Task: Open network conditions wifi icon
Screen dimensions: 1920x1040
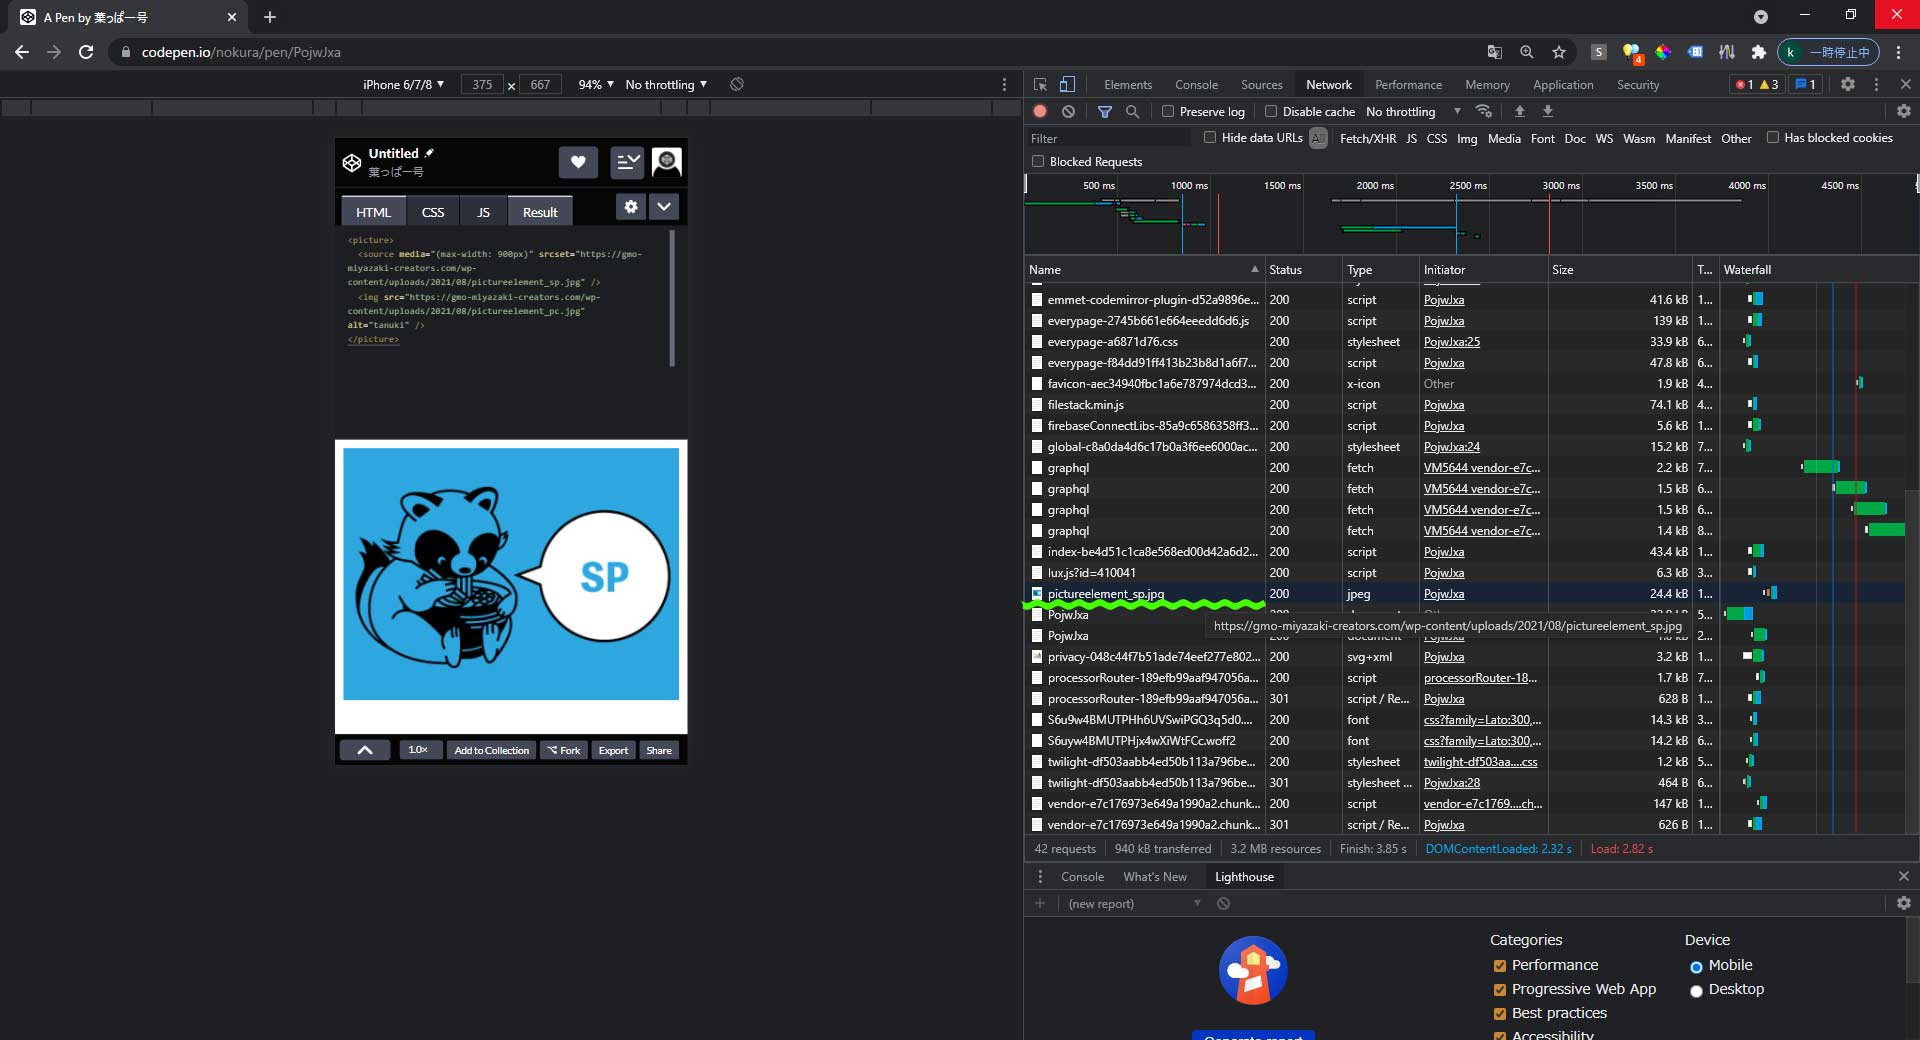Action: pos(1484,111)
